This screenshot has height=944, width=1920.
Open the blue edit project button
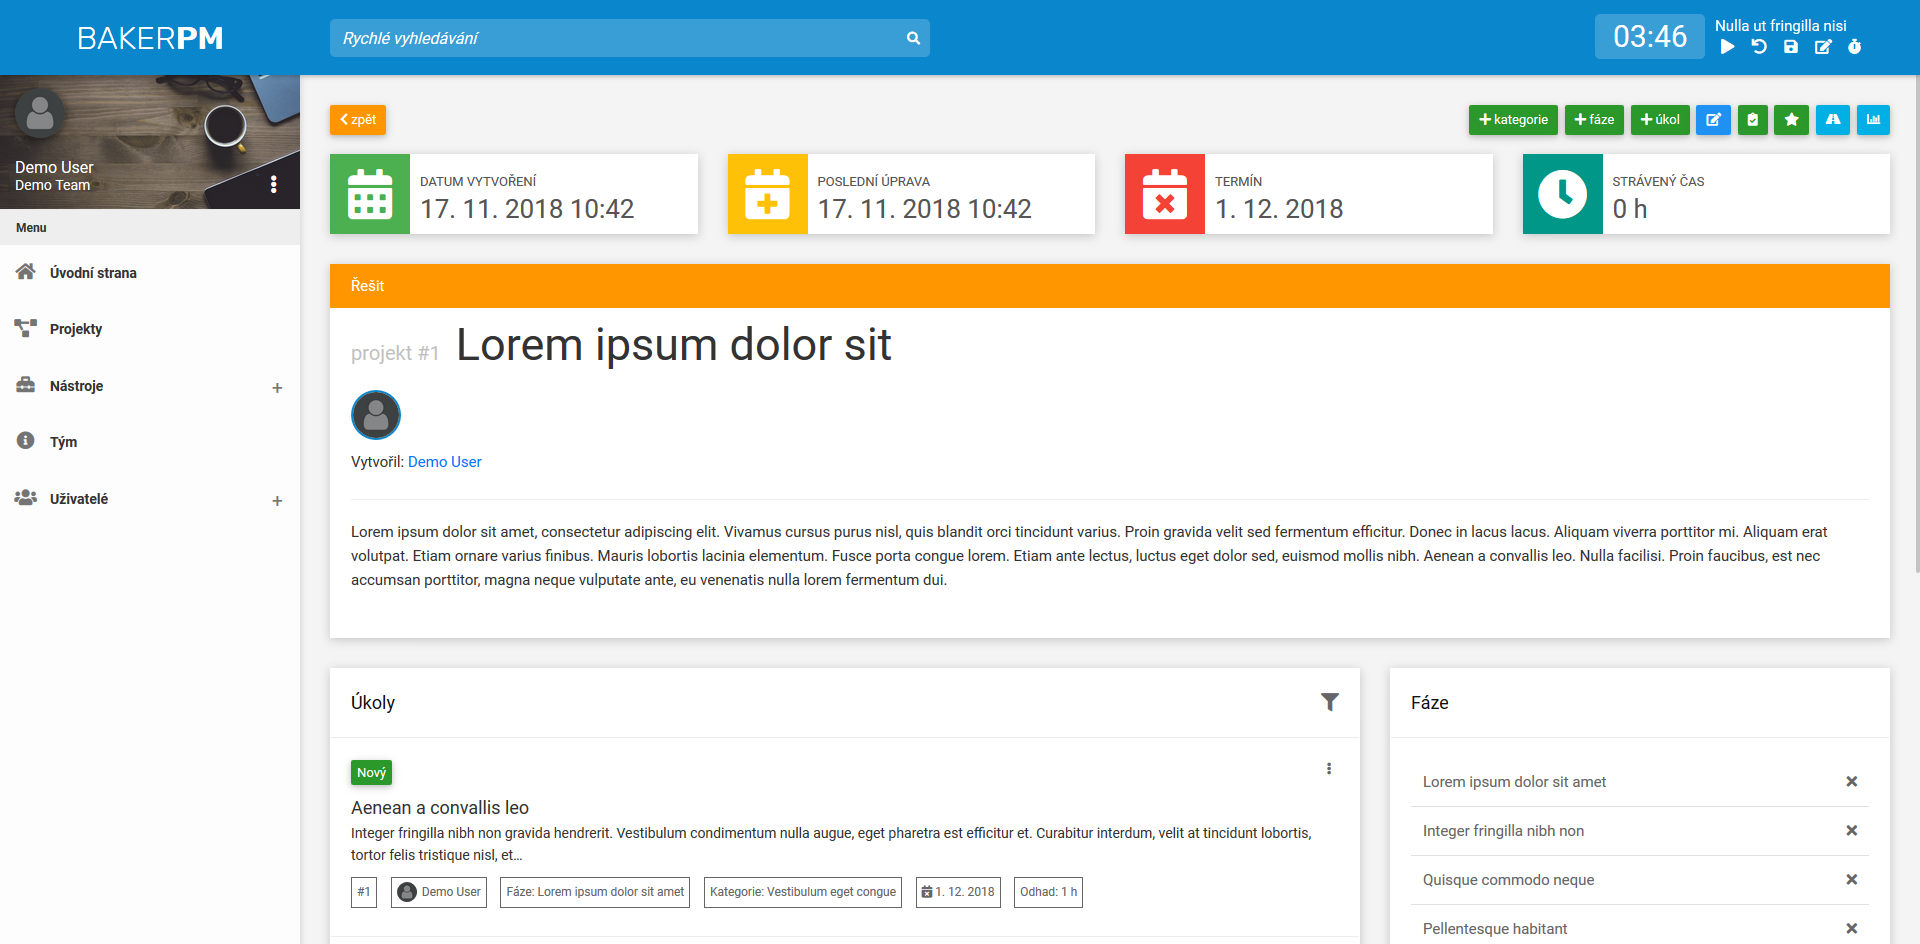(x=1713, y=120)
